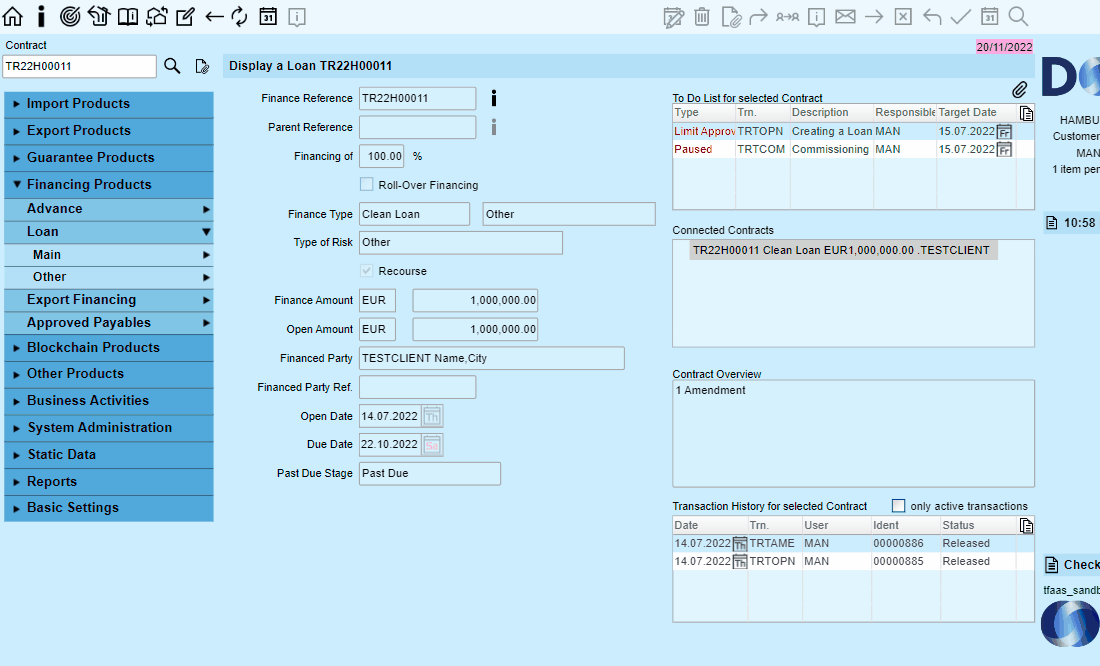Click the document attachment icon beside contract search
This screenshot has width=1100, height=666.
tap(202, 66)
